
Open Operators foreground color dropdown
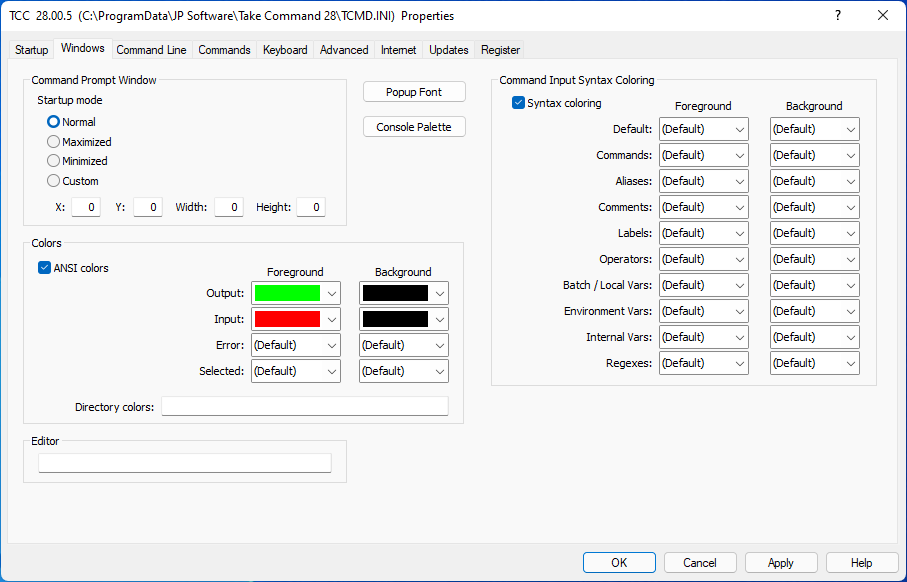703,259
